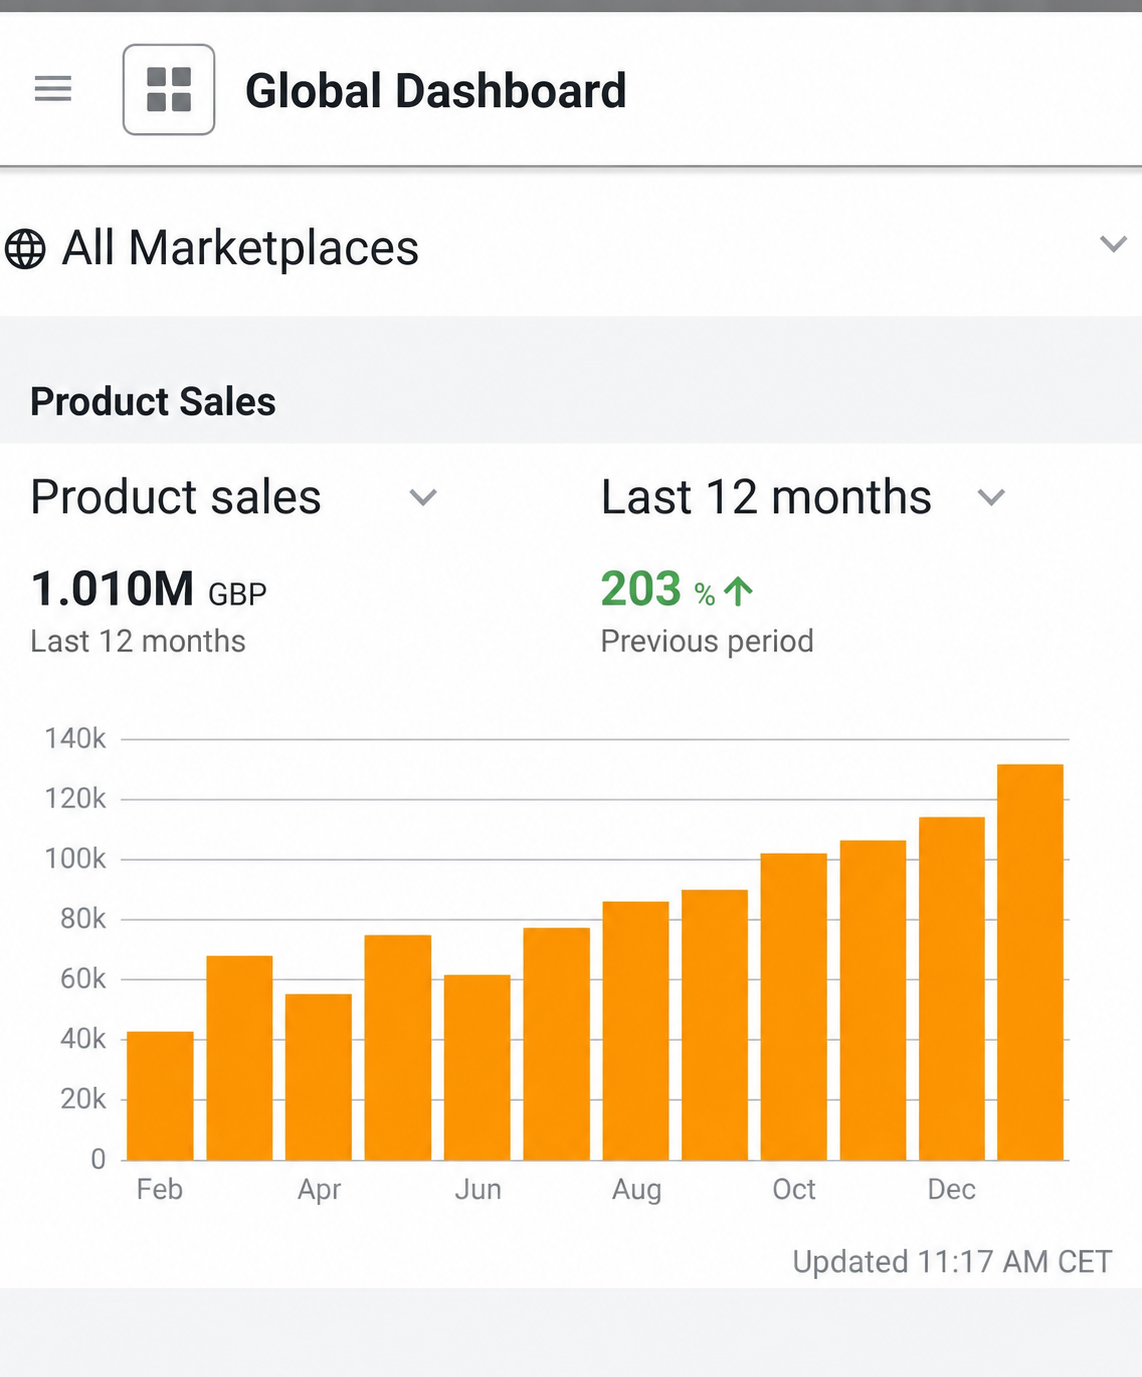Click the Product Sales section header
The height and width of the screenshot is (1377, 1142).
click(153, 402)
